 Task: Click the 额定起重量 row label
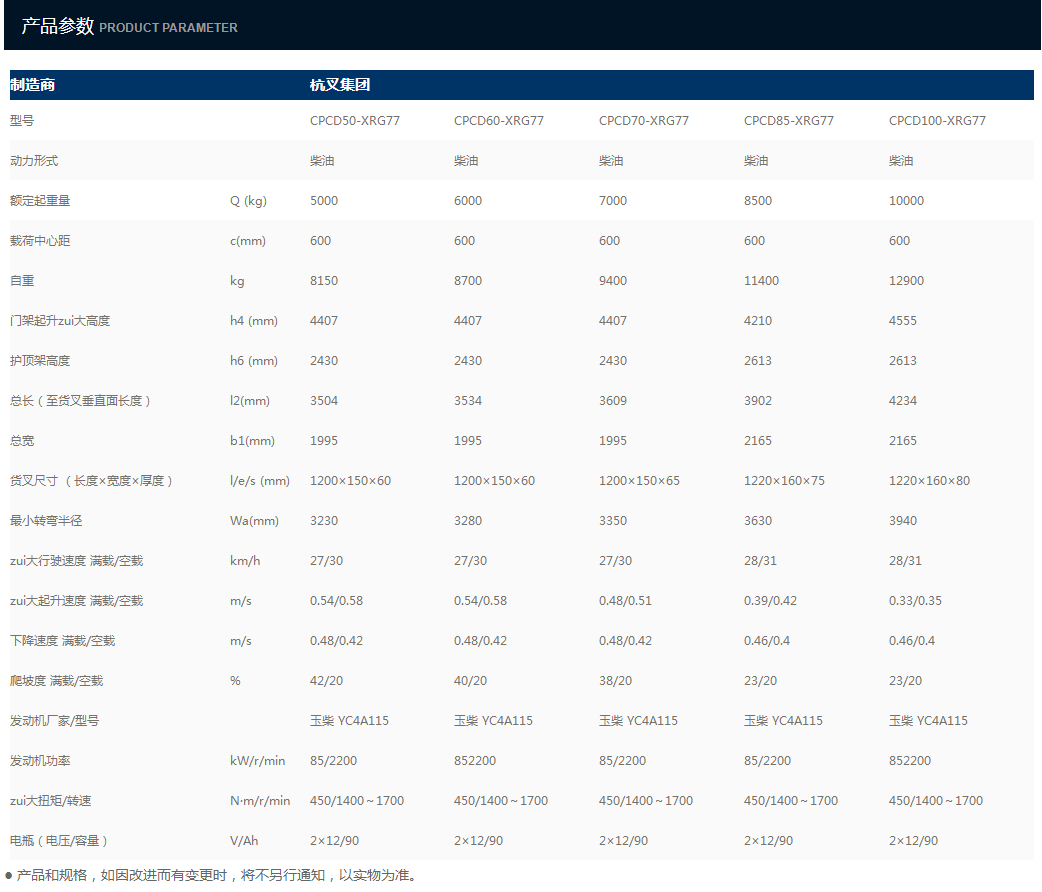coord(40,201)
